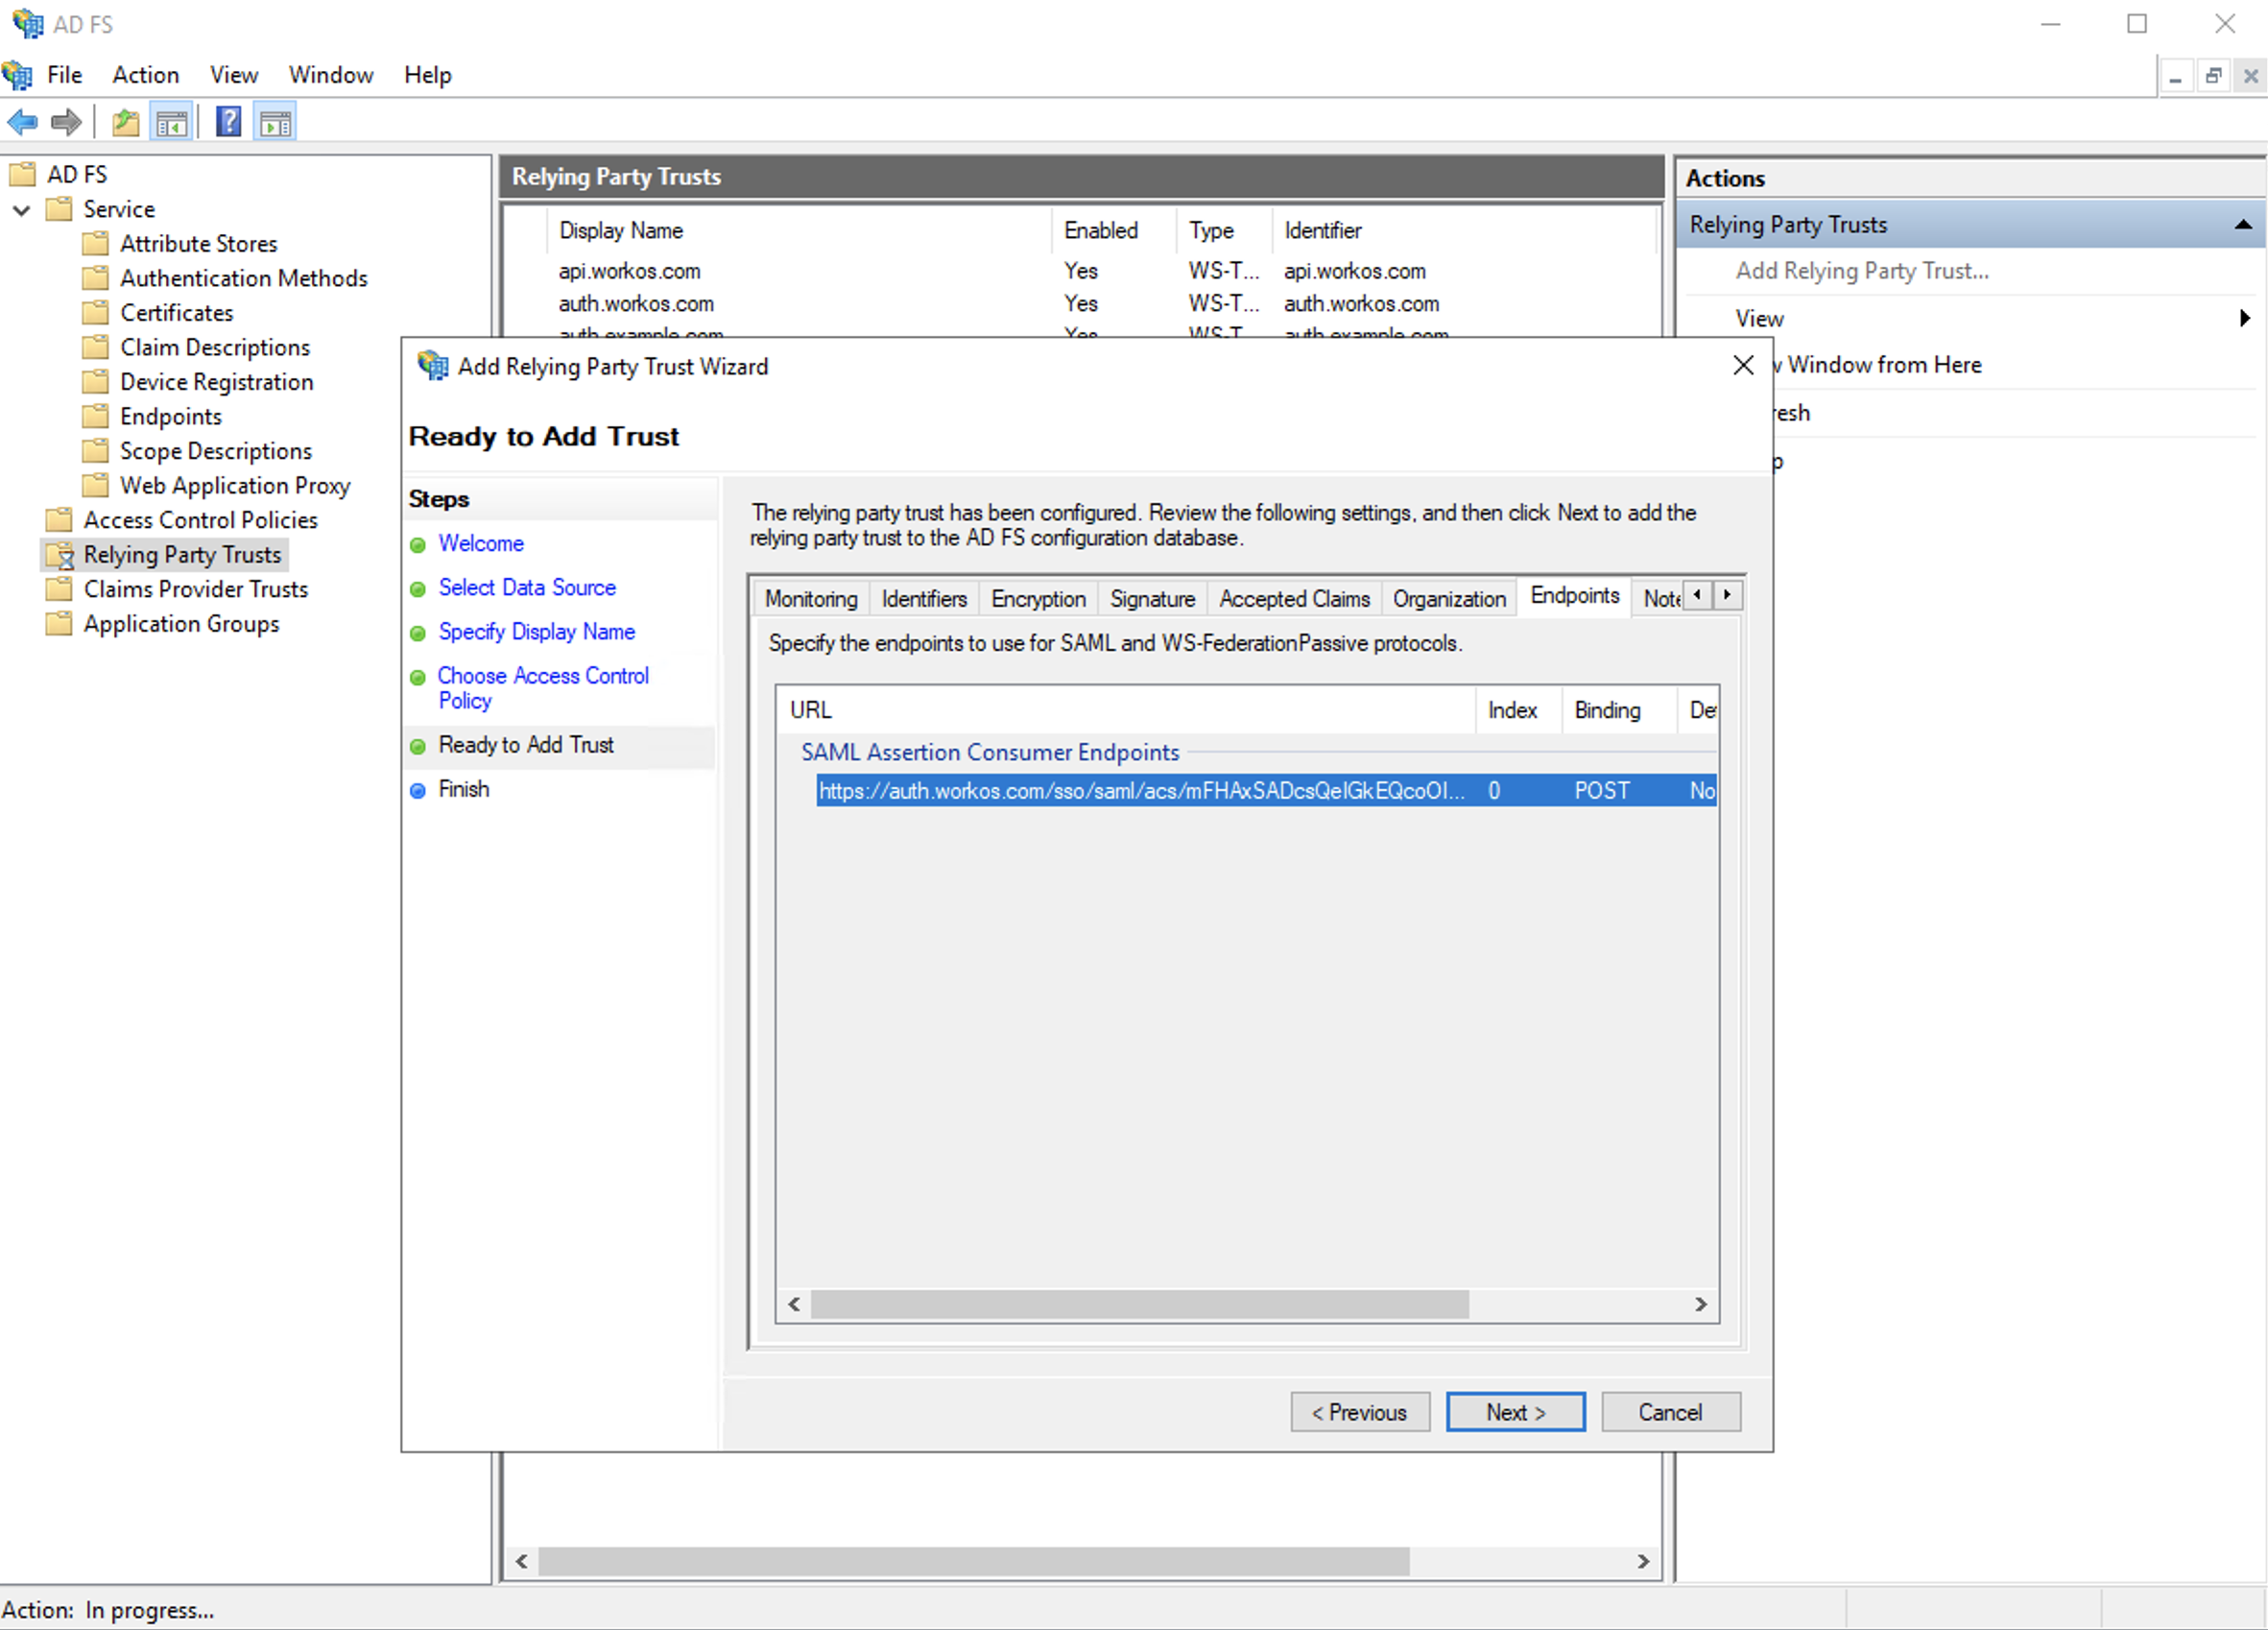Switch to the Signature tab
Viewport: 2268px width, 1630px height.
click(1152, 599)
